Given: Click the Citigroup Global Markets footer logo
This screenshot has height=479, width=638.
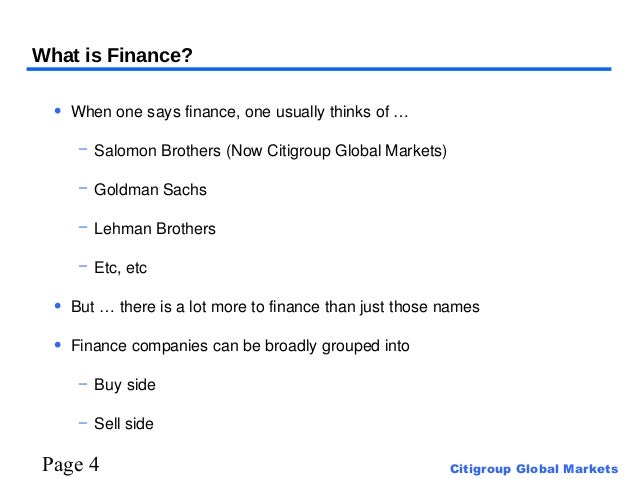Looking at the screenshot, I should (x=534, y=469).
